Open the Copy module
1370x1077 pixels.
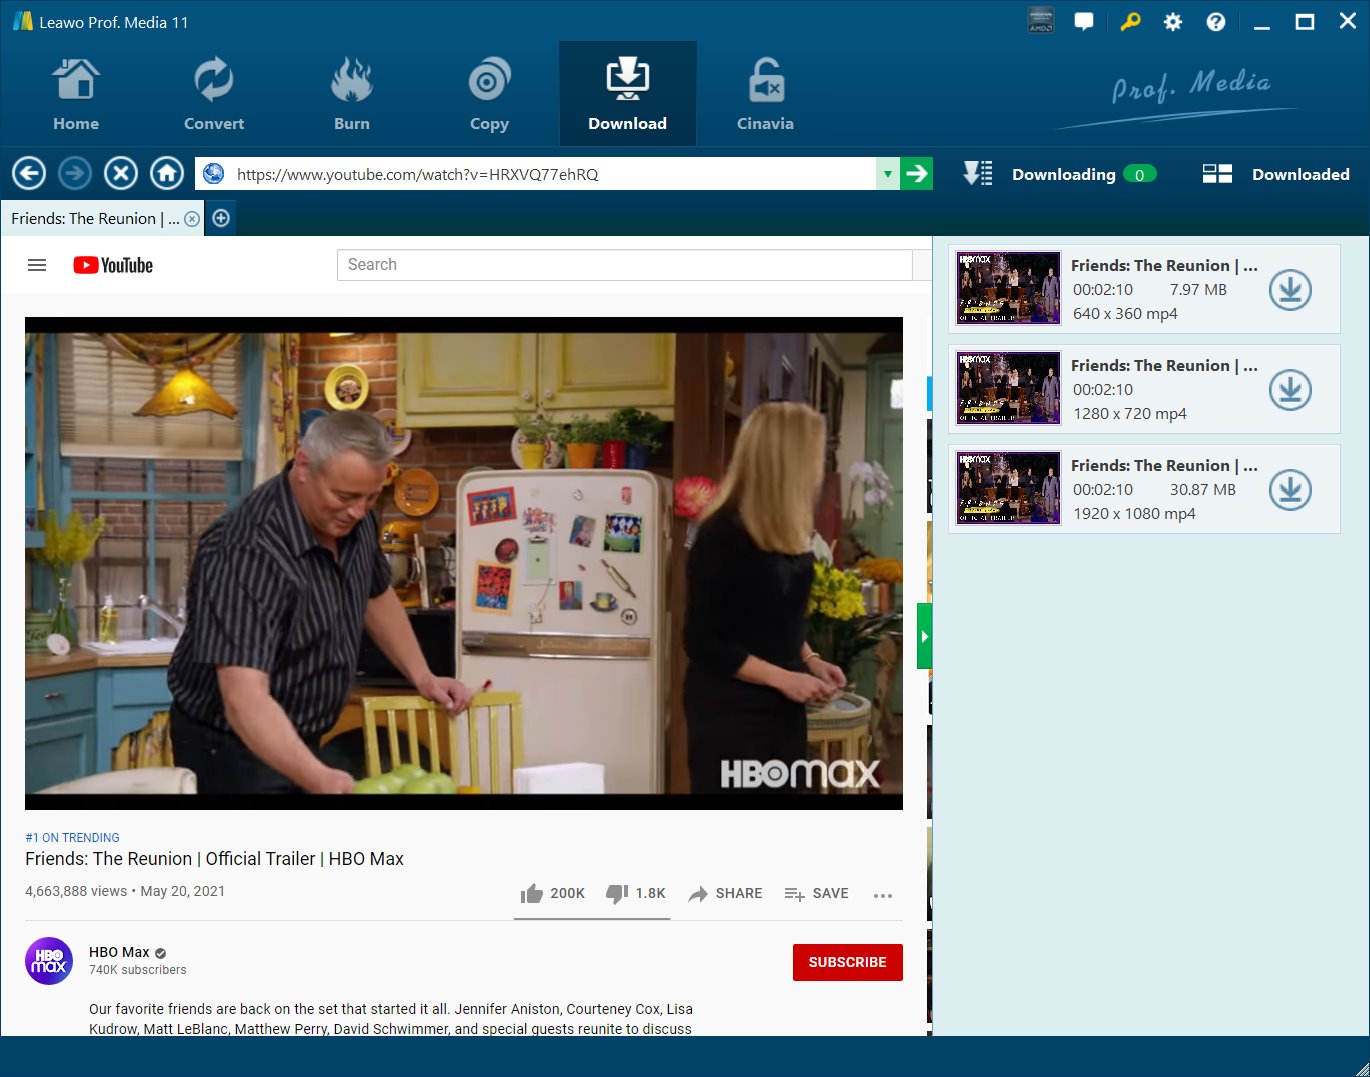click(489, 95)
